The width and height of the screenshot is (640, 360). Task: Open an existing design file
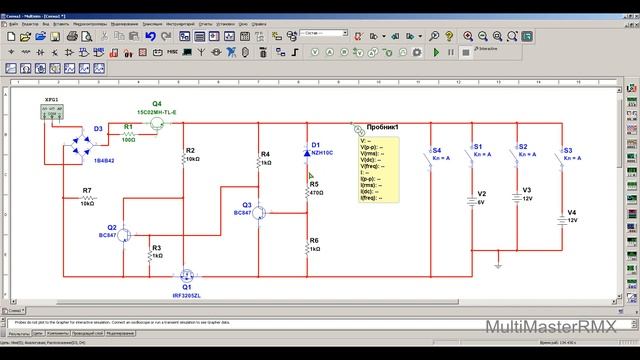tap(25, 37)
